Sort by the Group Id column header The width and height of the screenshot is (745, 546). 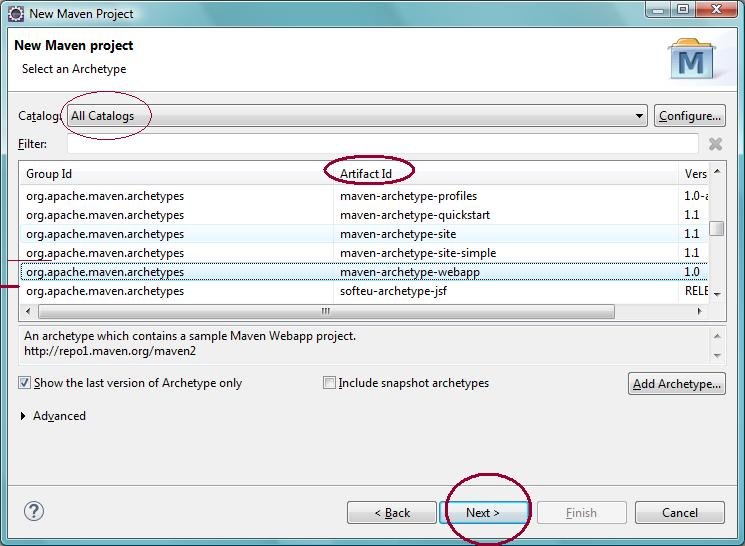tap(177, 174)
